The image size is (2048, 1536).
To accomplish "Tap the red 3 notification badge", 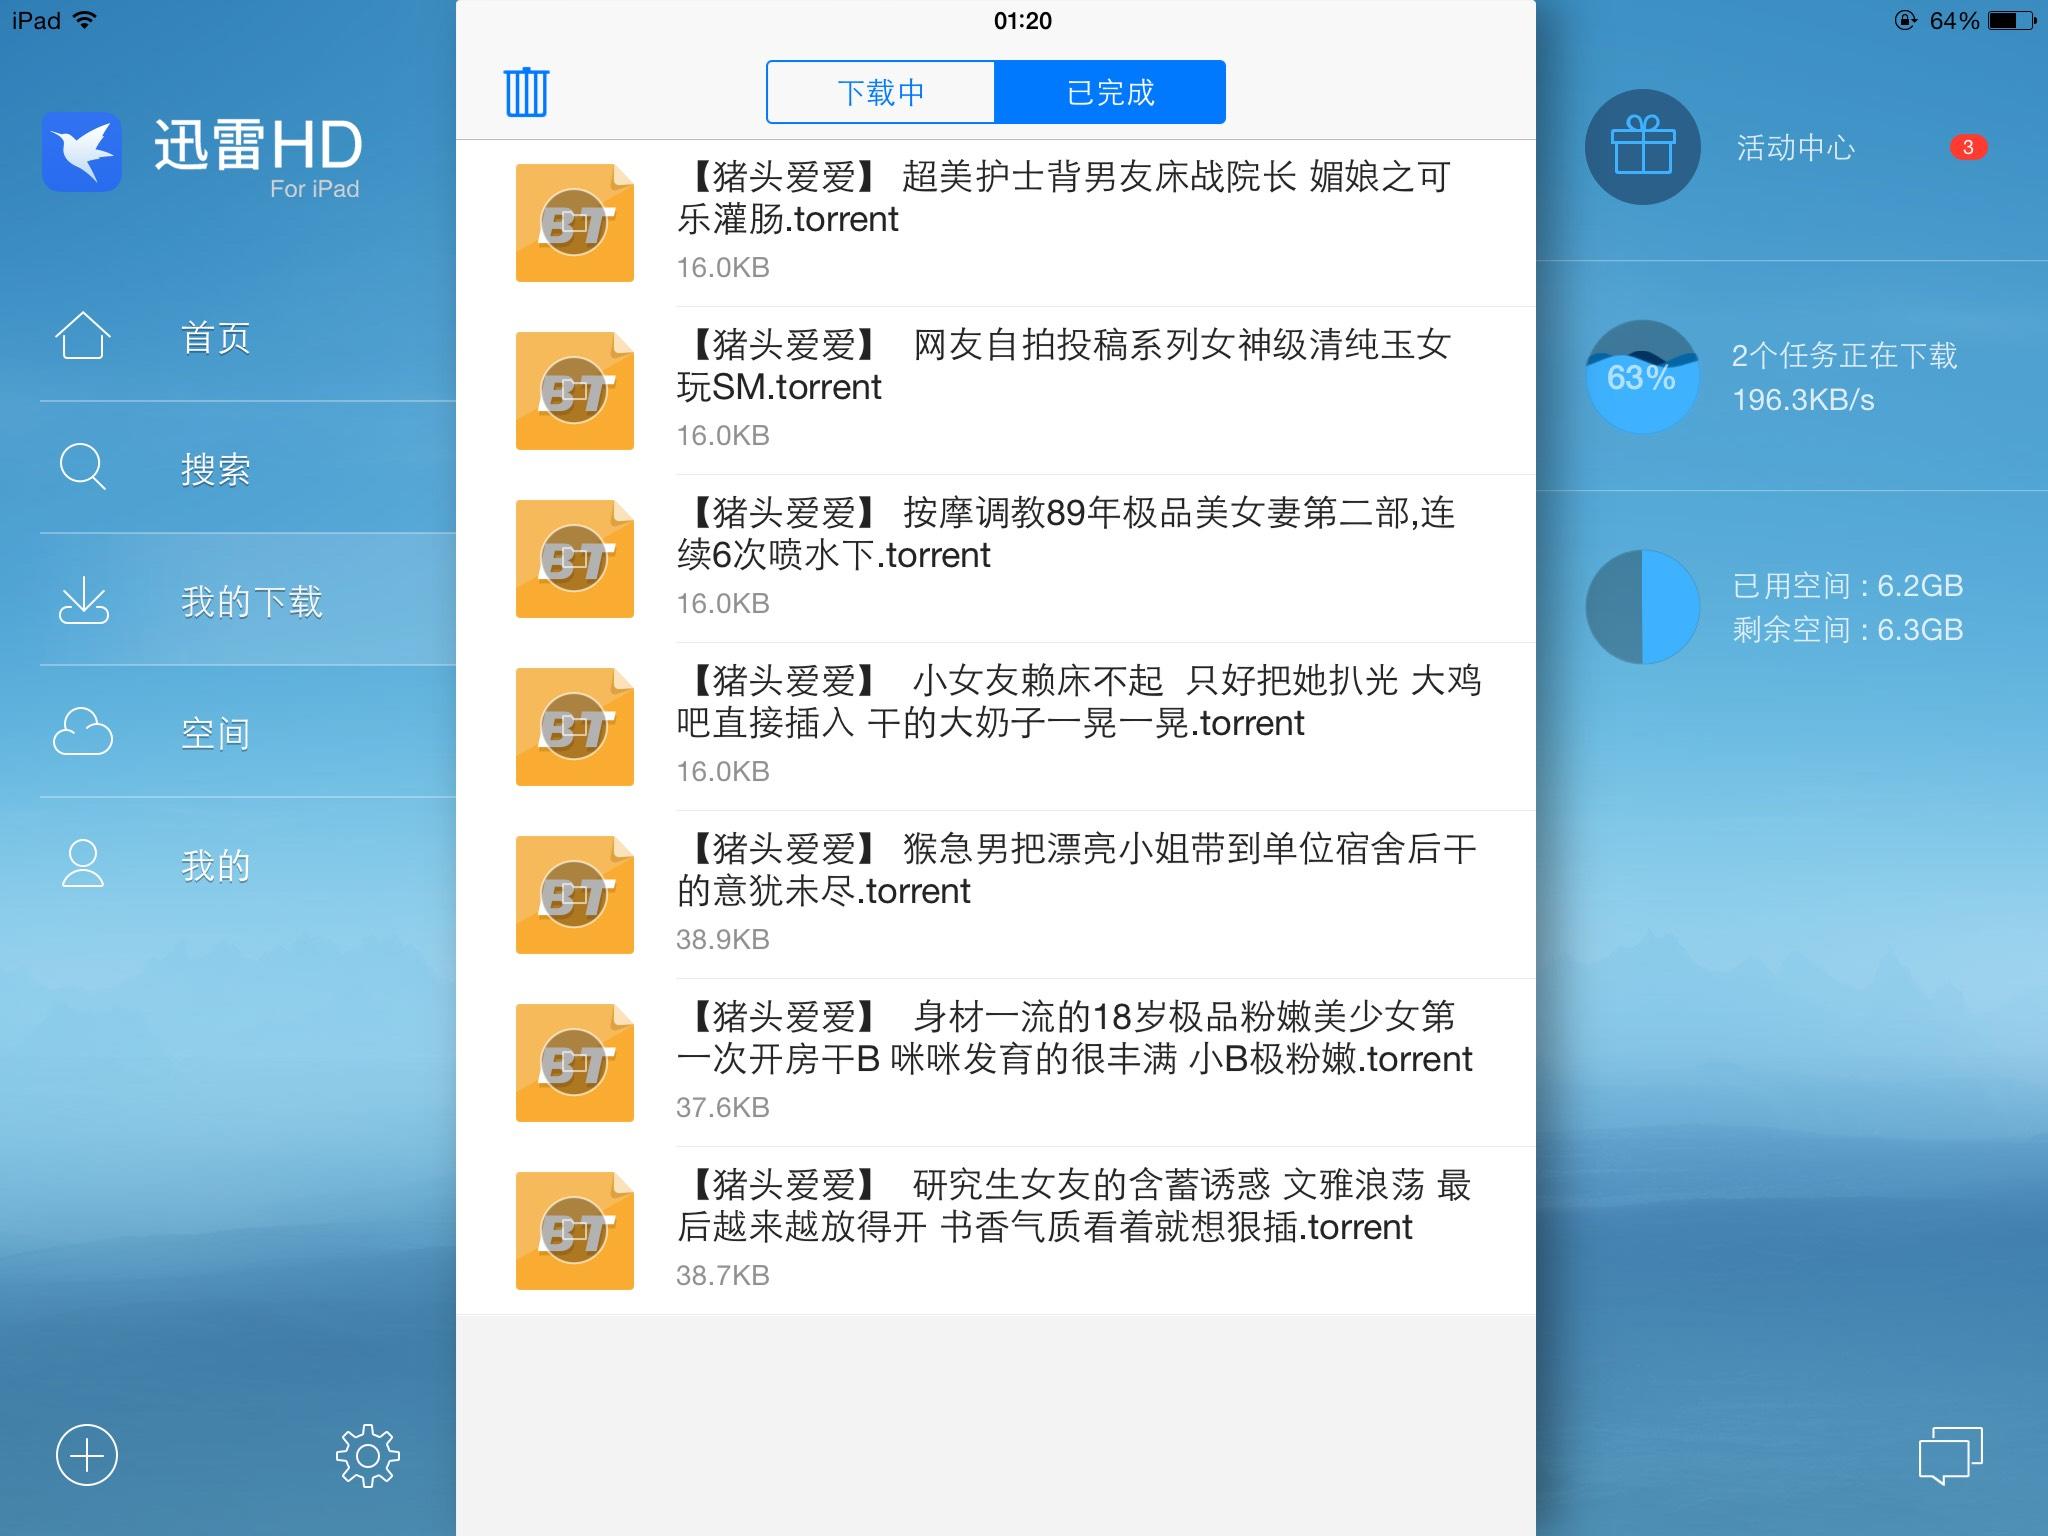I will click(x=1967, y=148).
